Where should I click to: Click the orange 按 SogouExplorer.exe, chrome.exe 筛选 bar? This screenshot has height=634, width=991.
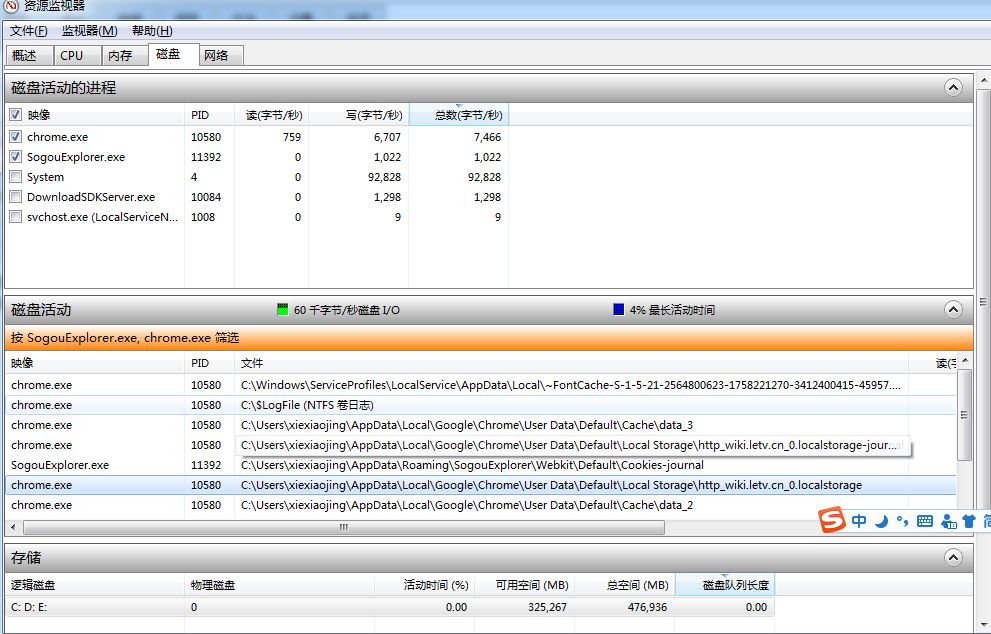[489, 338]
